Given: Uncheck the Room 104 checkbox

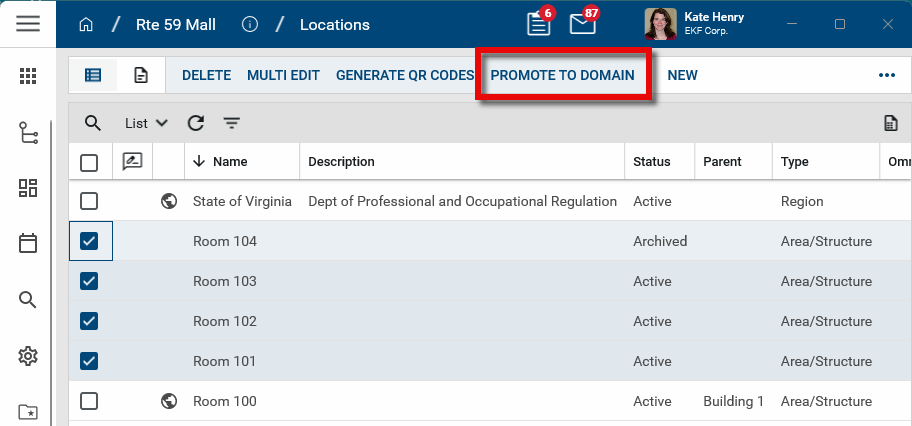Looking at the screenshot, I should click(89, 241).
